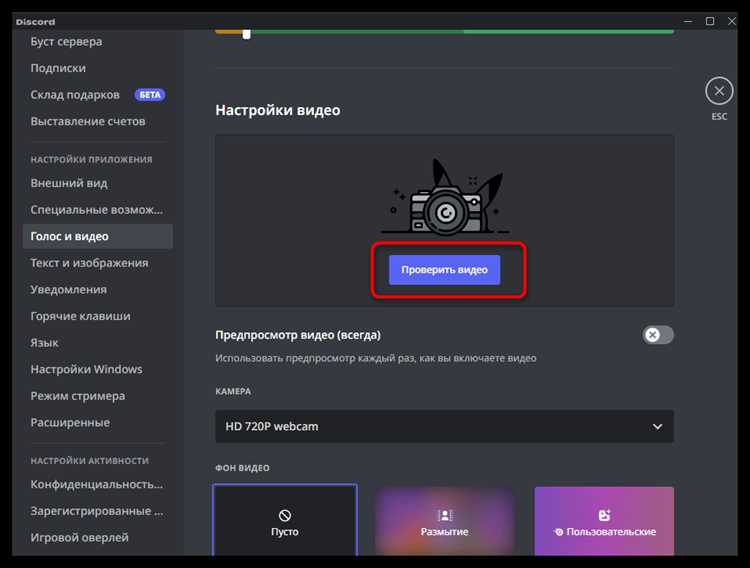The image size is (750, 568).
Task: Click the НАСТРОЙКИ ПРИЛОЖЕНИЯ header
Action: pos(91,159)
